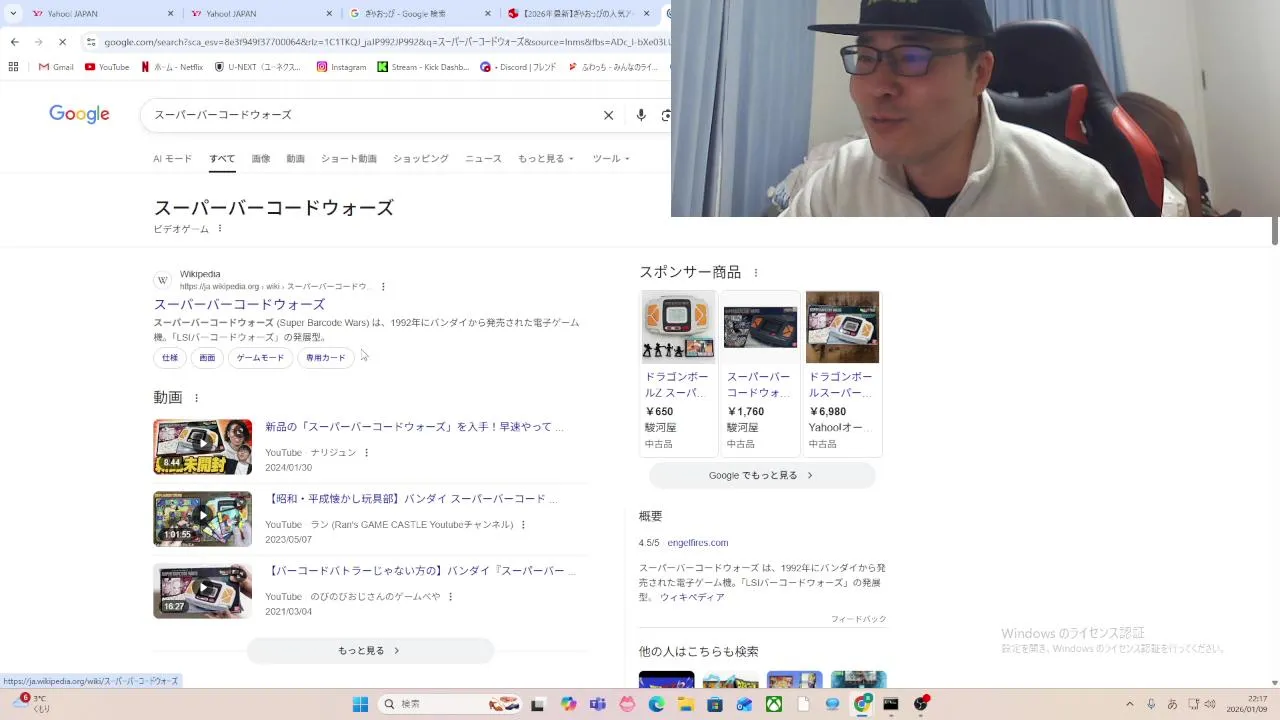The width and height of the screenshot is (1280, 720).
Task: Open the Instagram bookmark
Action: click(341, 67)
